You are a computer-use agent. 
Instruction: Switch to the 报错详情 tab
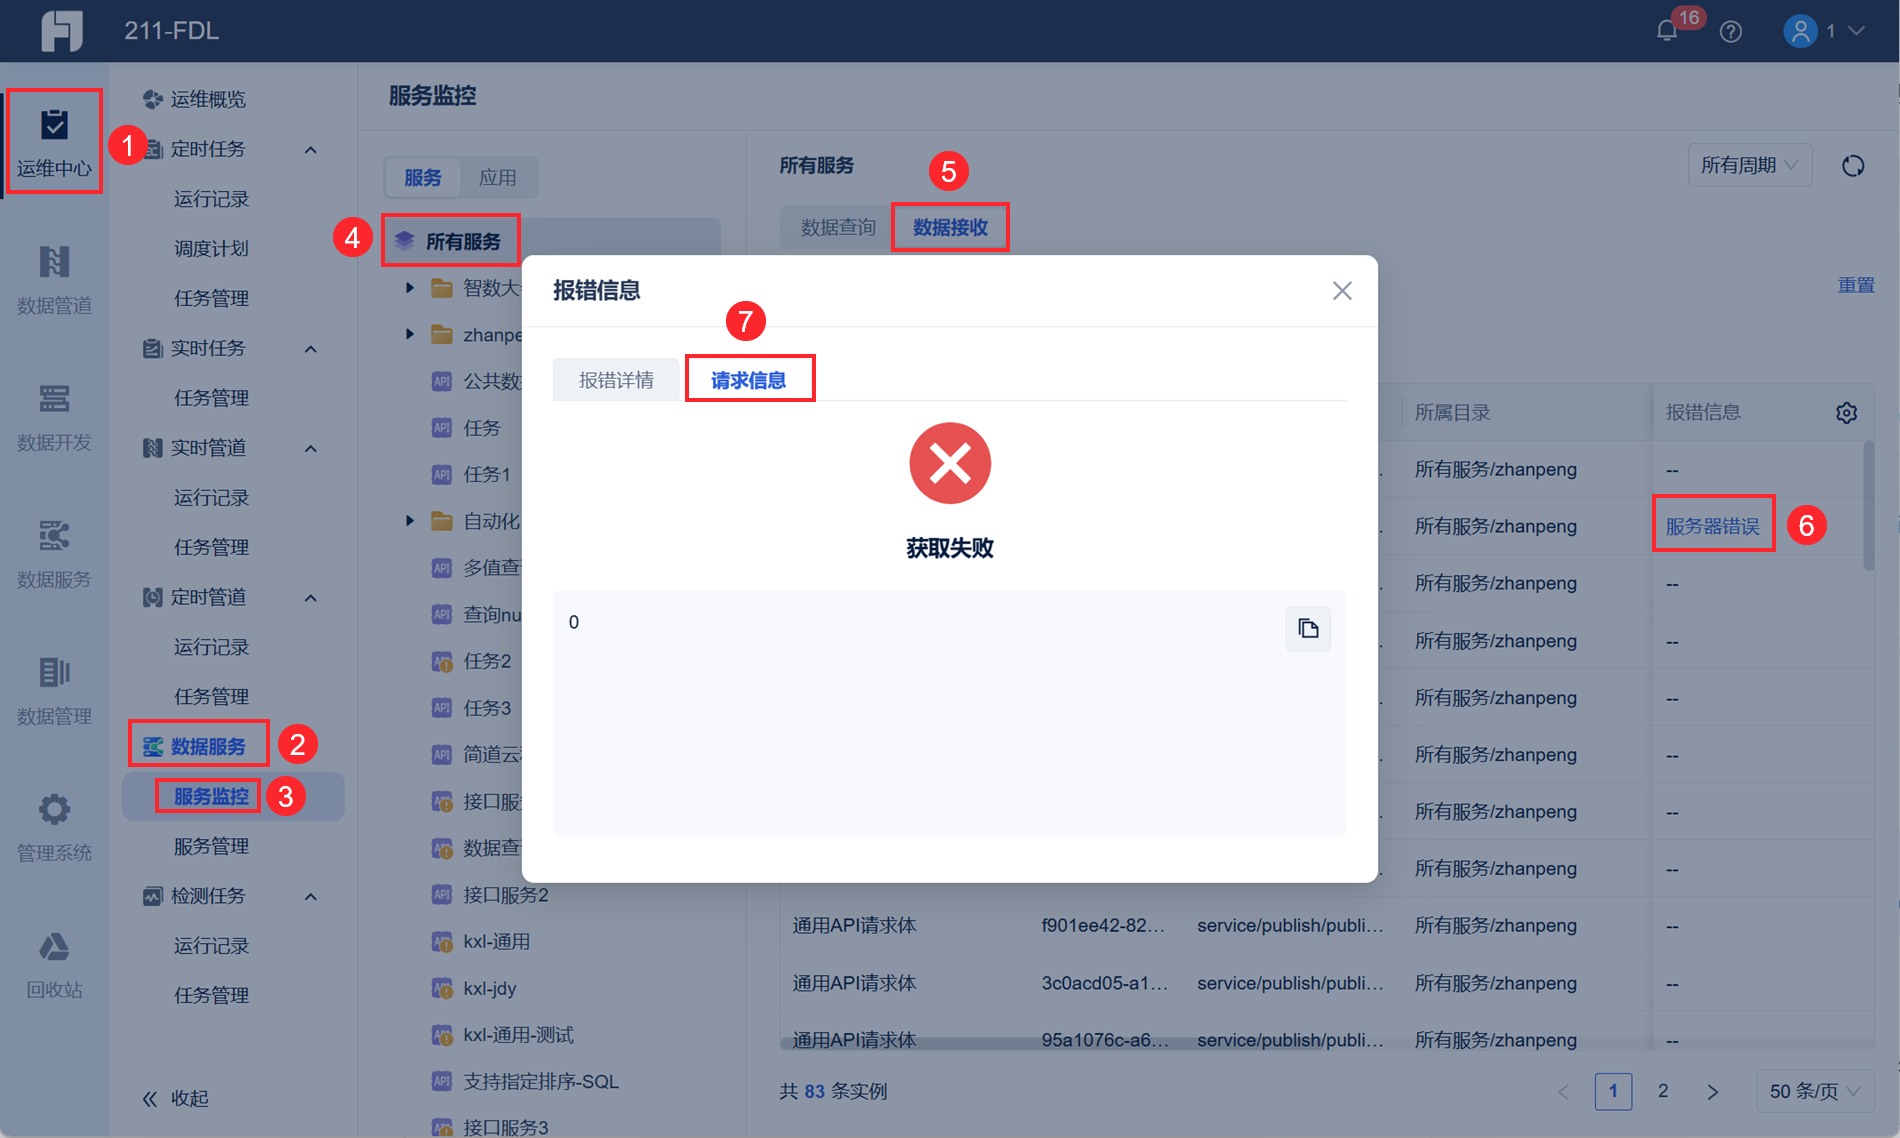(x=616, y=380)
